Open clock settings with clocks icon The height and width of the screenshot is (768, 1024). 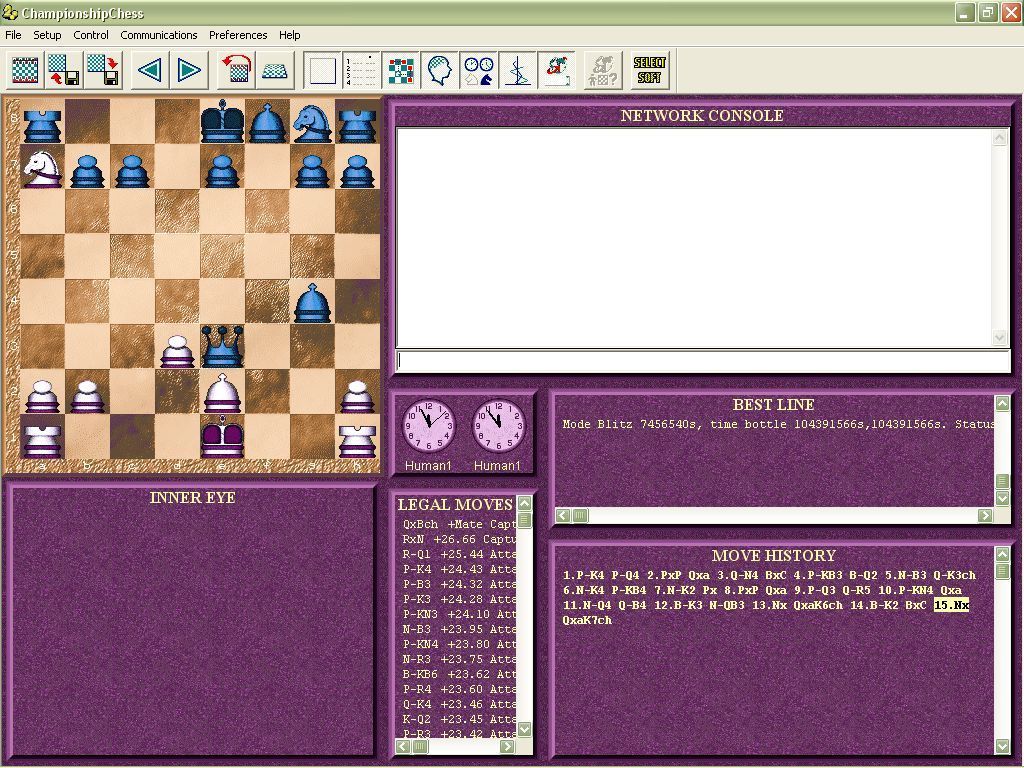pyautogui.click(x=478, y=71)
